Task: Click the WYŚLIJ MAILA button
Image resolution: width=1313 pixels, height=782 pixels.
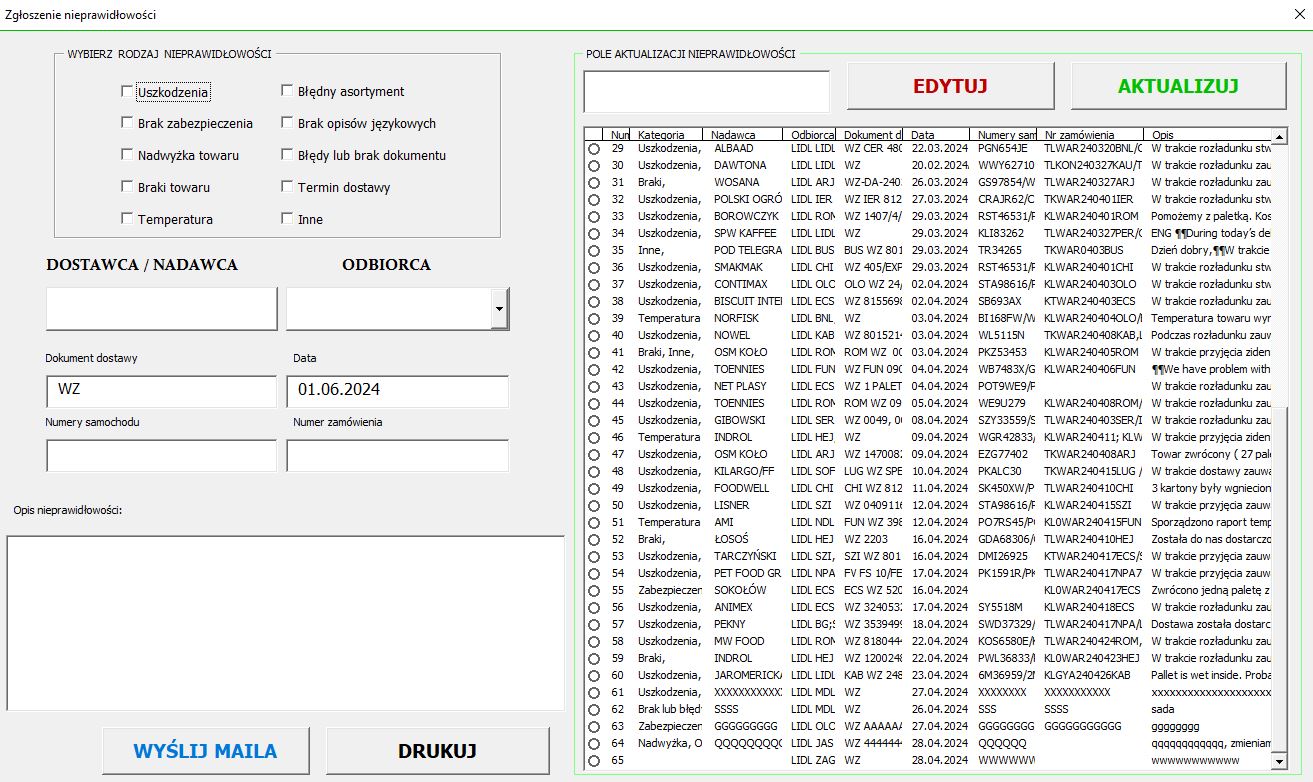Action: tap(206, 751)
